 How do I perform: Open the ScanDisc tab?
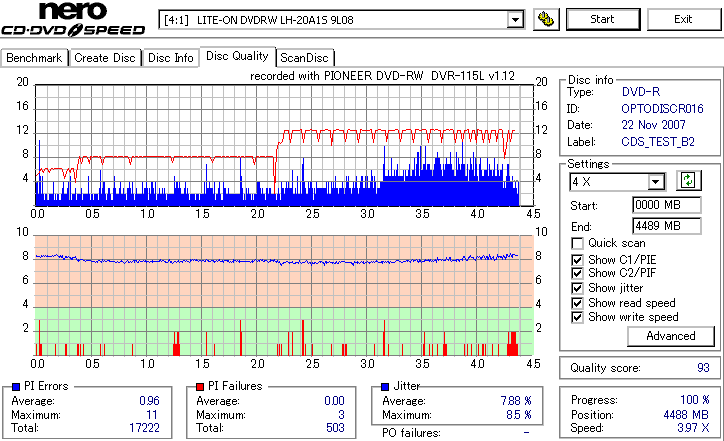click(x=305, y=58)
